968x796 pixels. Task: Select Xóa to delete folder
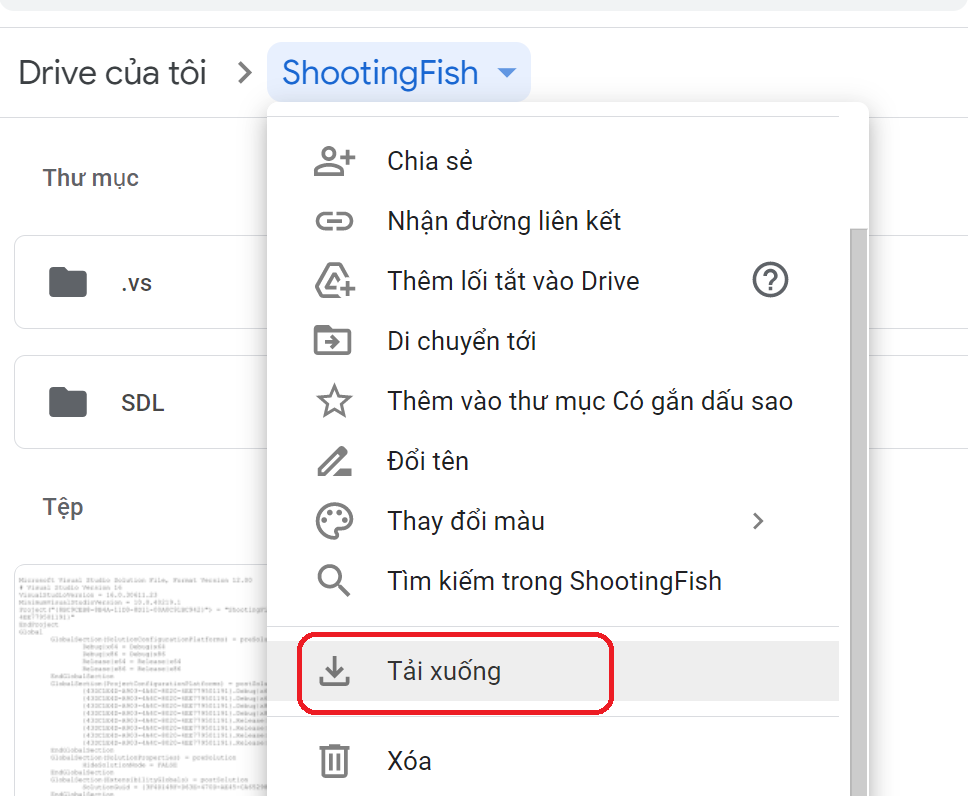click(x=553, y=761)
